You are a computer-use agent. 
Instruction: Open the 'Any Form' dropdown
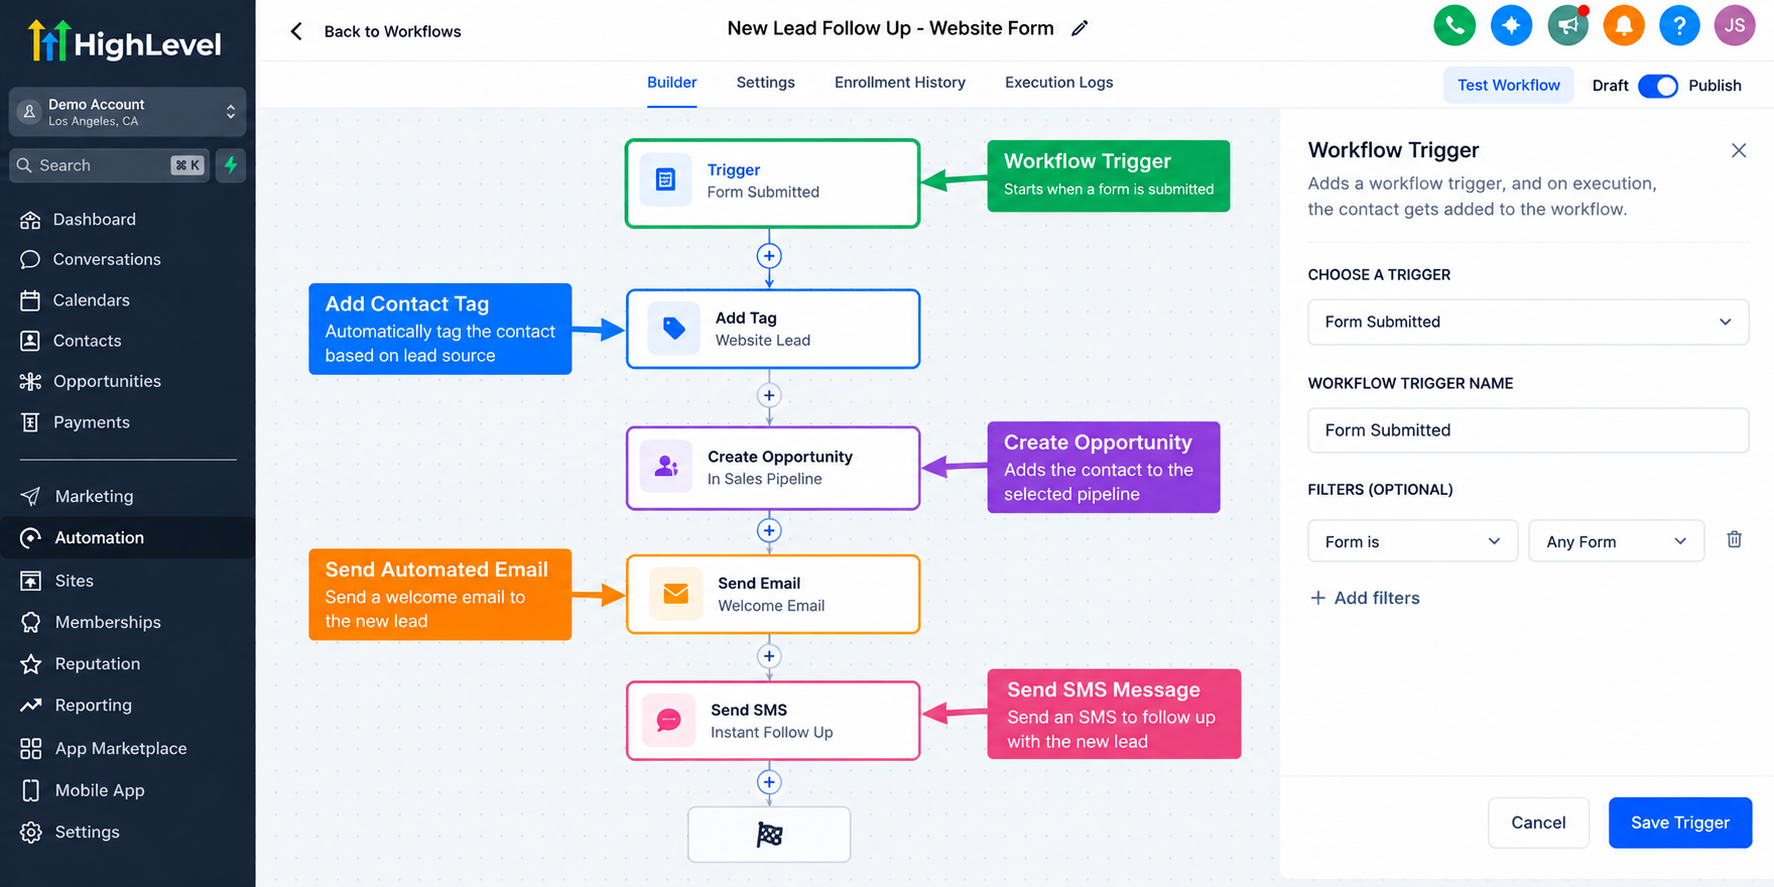(x=1616, y=541)
